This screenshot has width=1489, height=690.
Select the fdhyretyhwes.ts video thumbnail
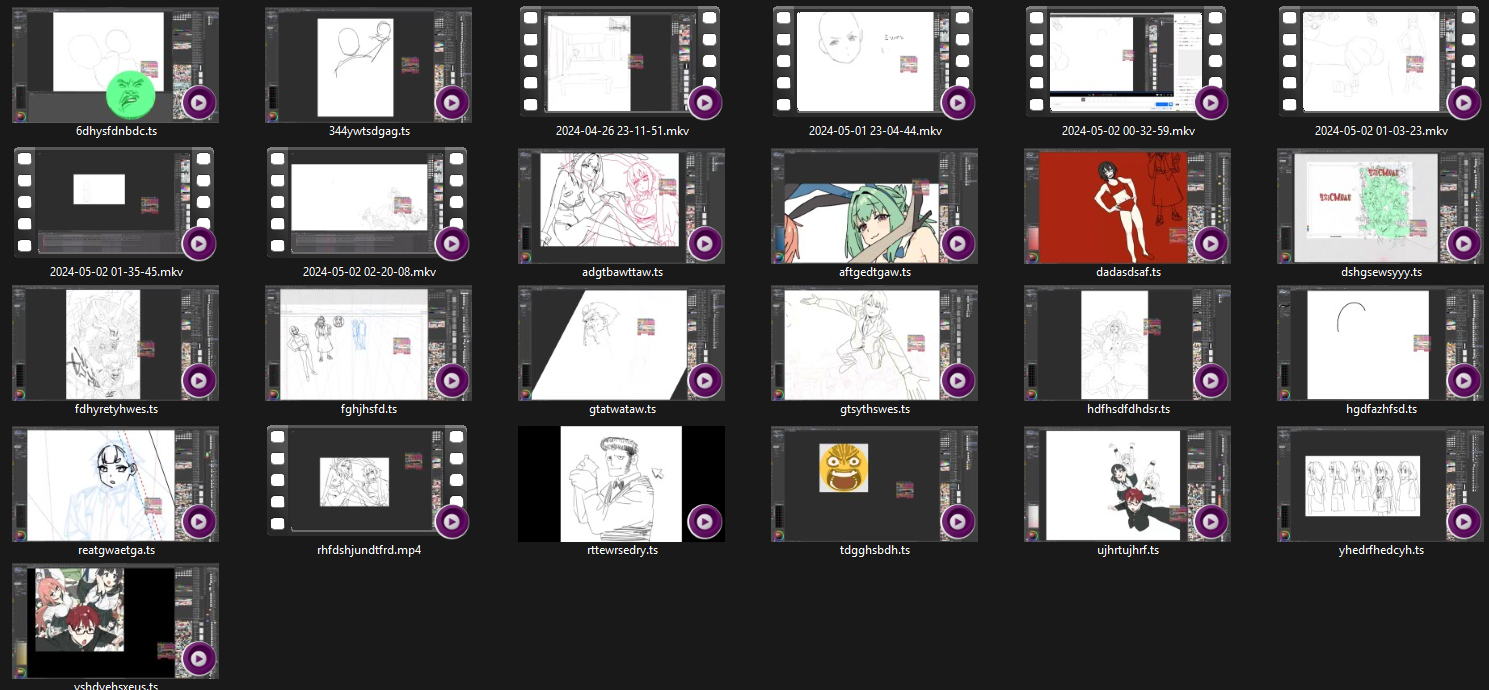coord(115,344)
